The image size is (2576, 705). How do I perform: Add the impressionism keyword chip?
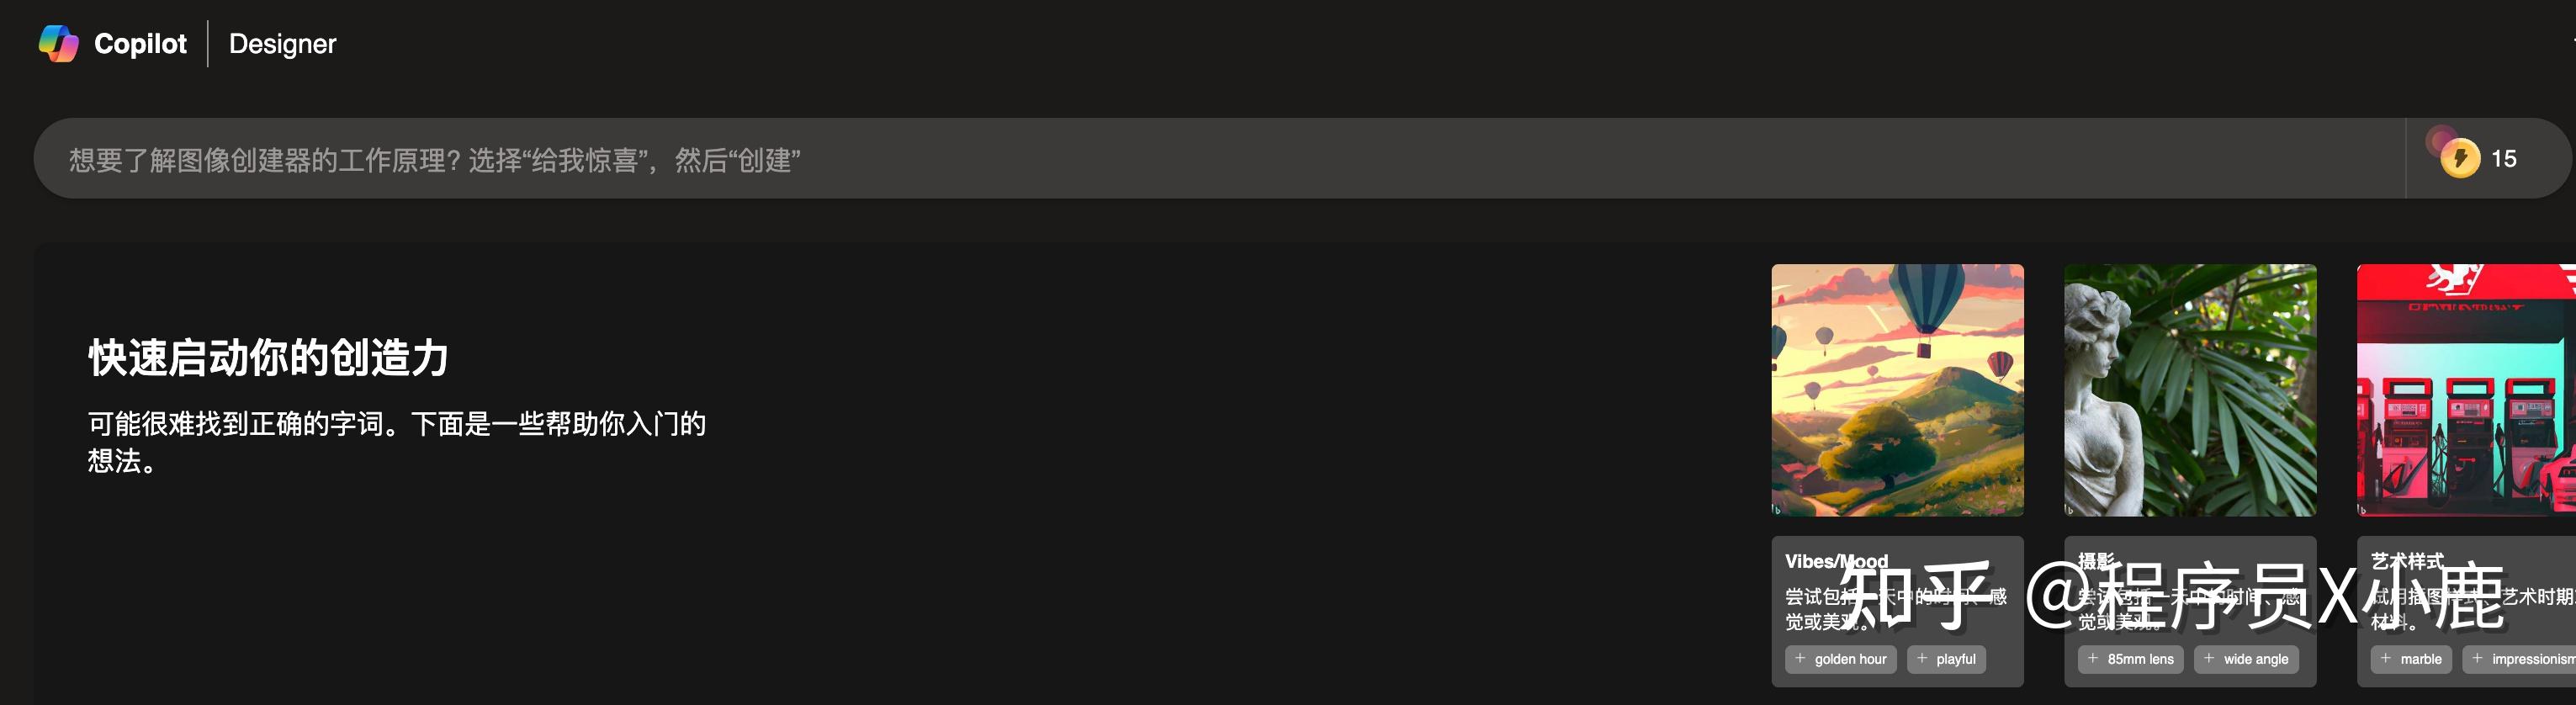[2519, 659]
